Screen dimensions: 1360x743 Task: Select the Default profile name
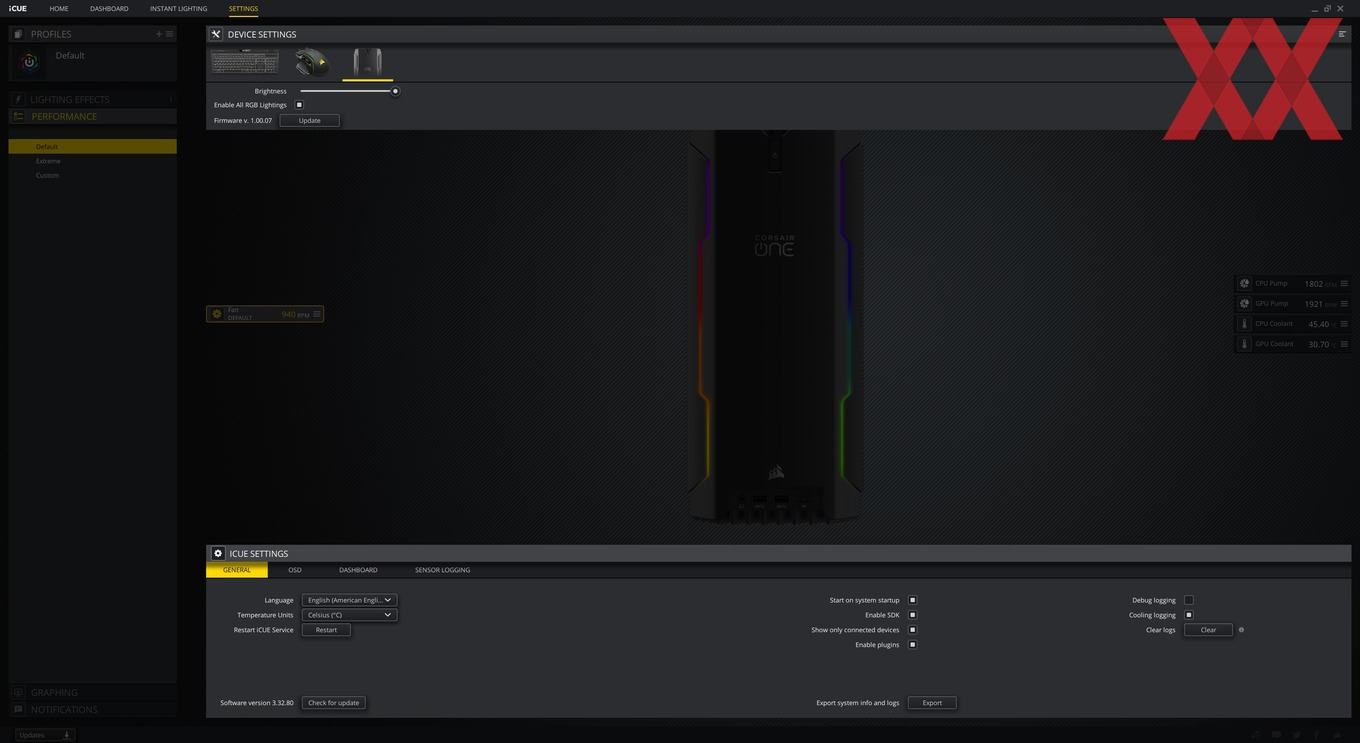tap(70, 55)
